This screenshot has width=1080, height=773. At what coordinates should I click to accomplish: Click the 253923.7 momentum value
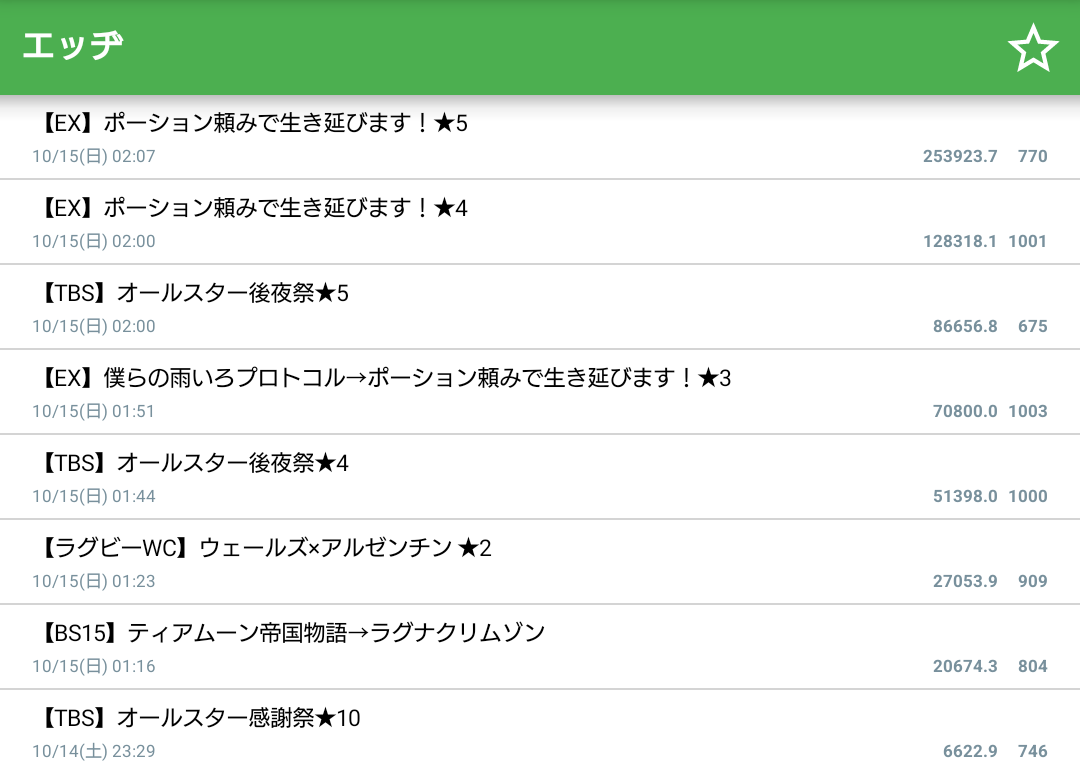tap(960, 156)
